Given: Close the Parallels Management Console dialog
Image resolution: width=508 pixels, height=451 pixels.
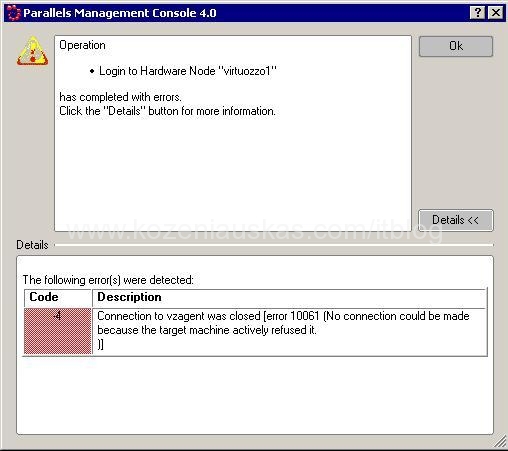Looking at the screenshot, I should click(496, 13).
